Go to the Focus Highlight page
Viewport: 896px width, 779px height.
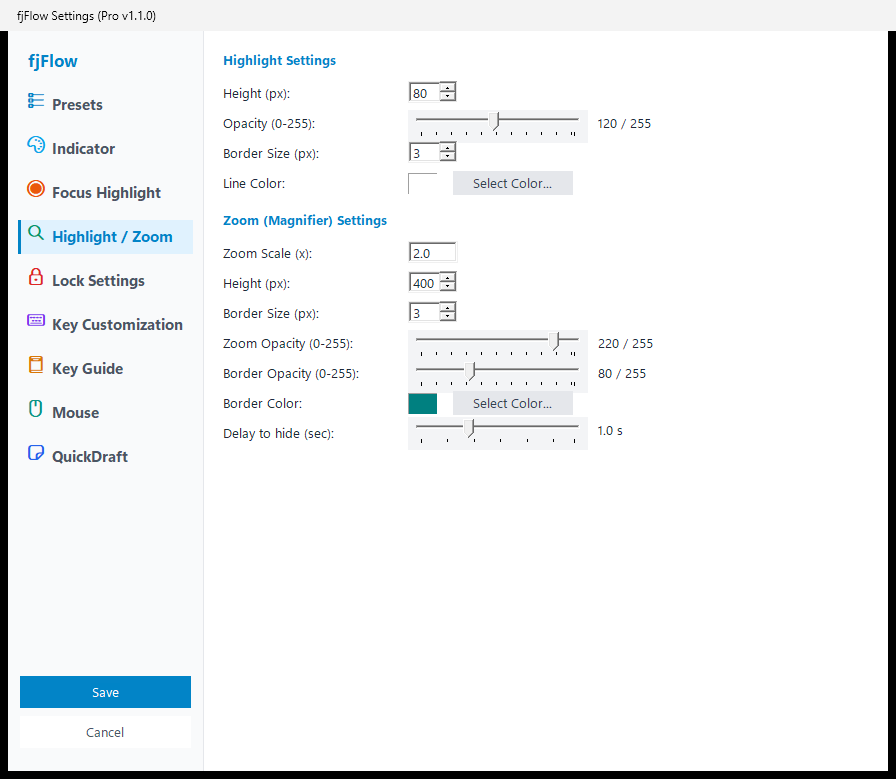tap(106, 193)
